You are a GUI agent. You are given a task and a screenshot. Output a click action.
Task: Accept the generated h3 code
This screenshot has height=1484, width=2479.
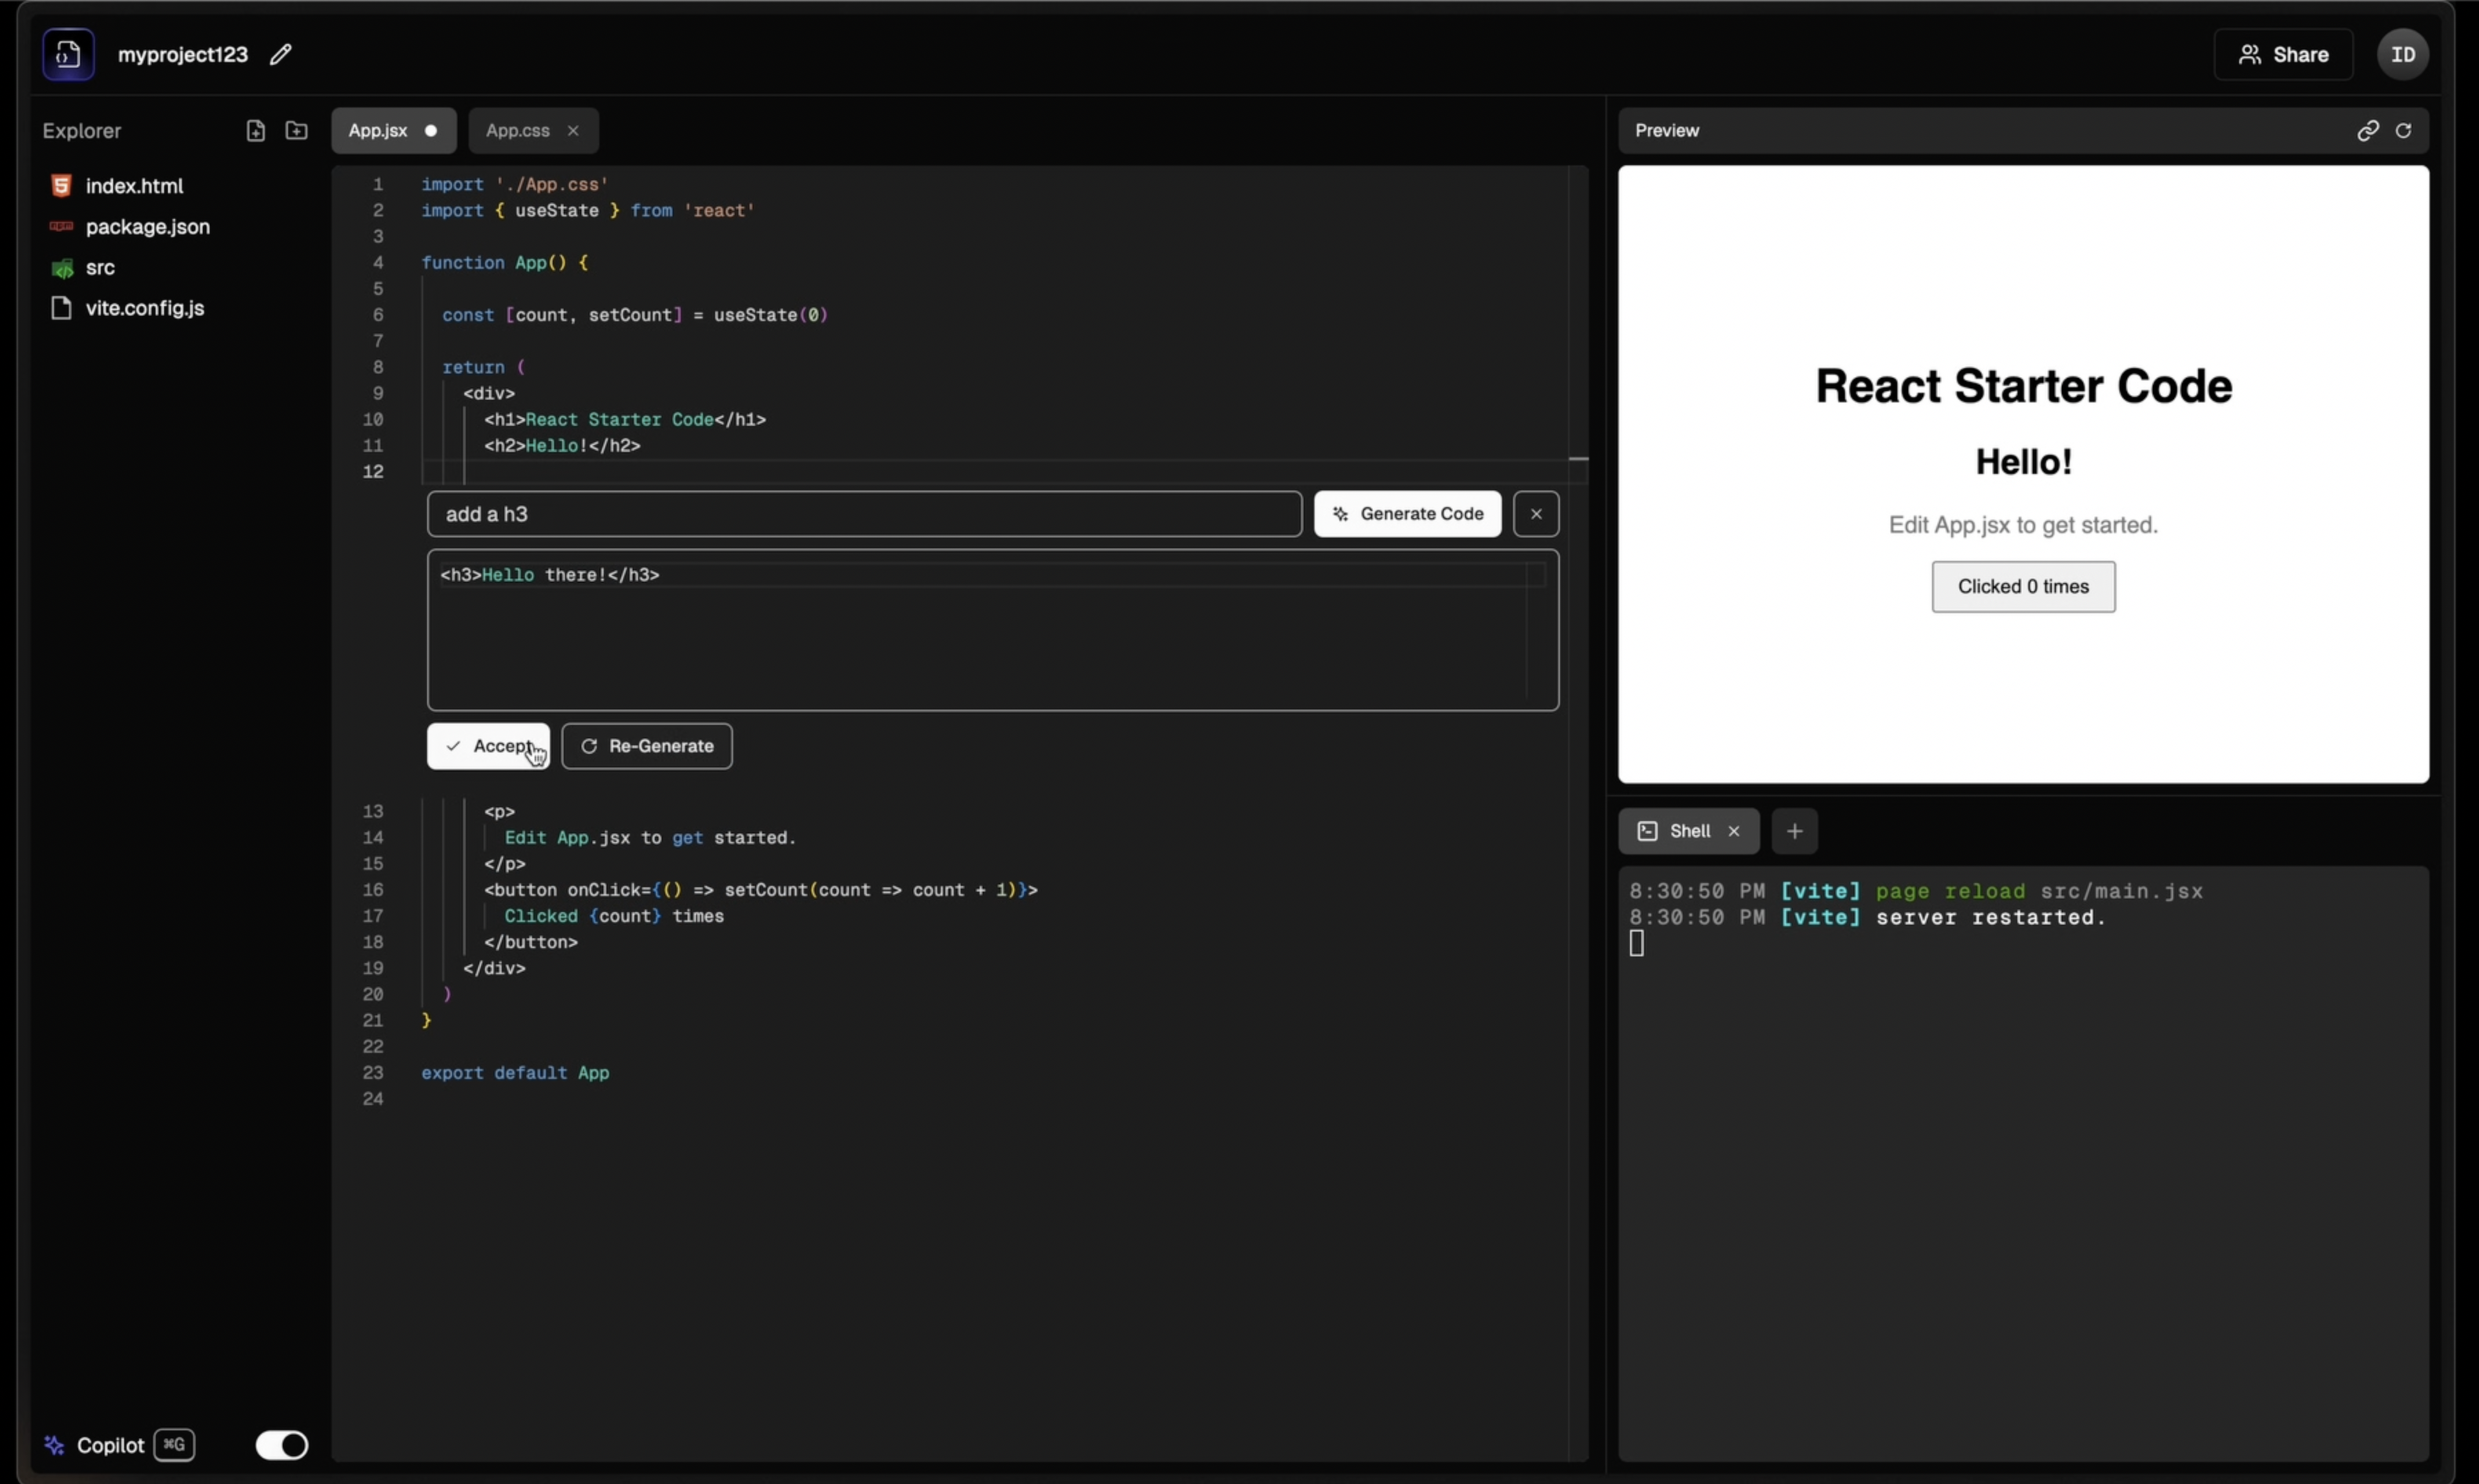(488, 746)
